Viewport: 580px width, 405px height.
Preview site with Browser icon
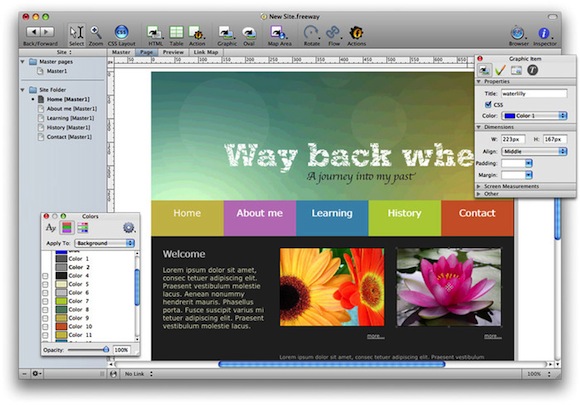[x=517, y=33]
